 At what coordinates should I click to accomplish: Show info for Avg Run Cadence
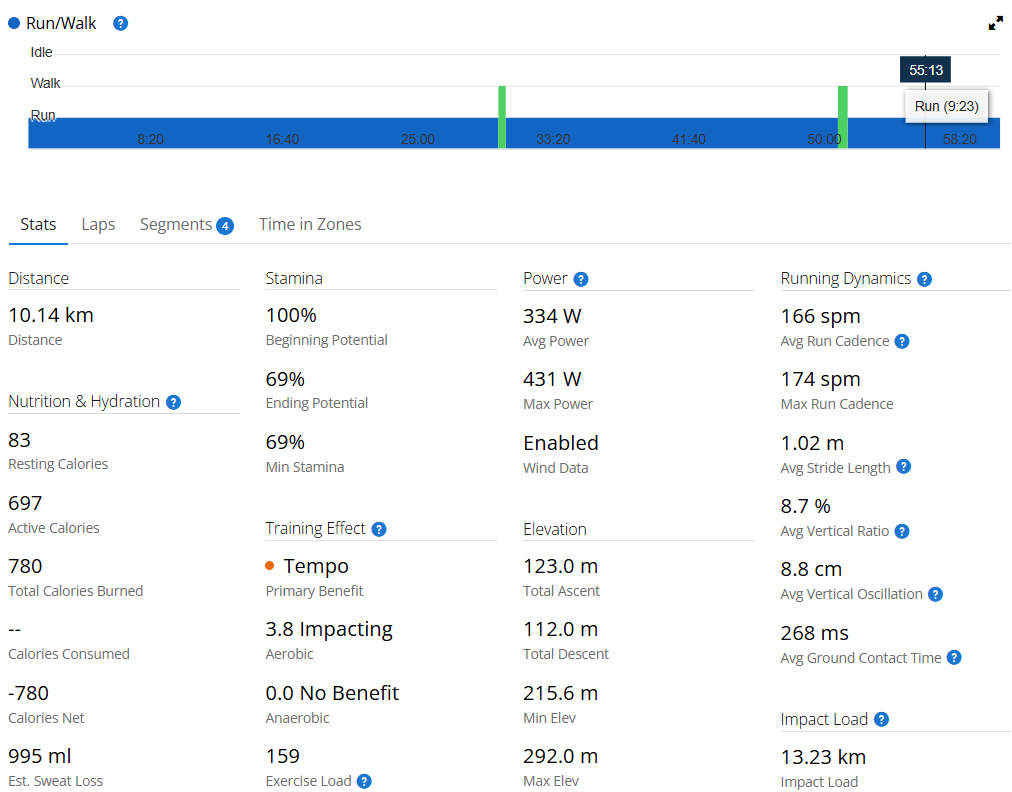pos(902,341)
